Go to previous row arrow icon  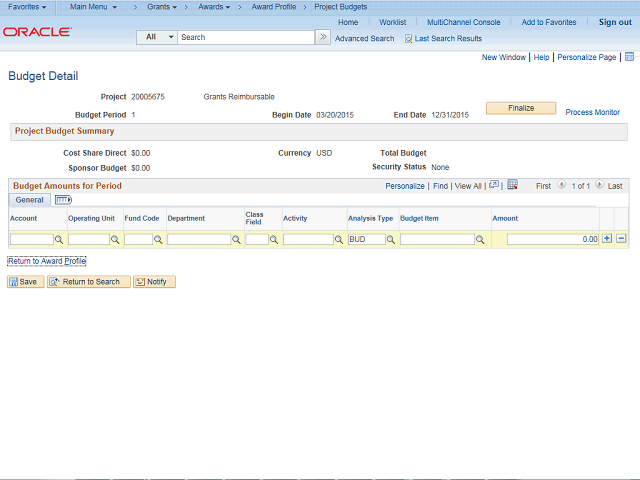point(562,185)
